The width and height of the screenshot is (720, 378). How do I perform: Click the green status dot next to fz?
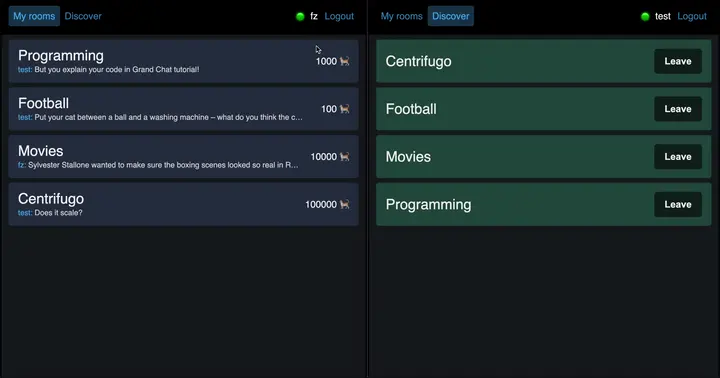point(300,17)
